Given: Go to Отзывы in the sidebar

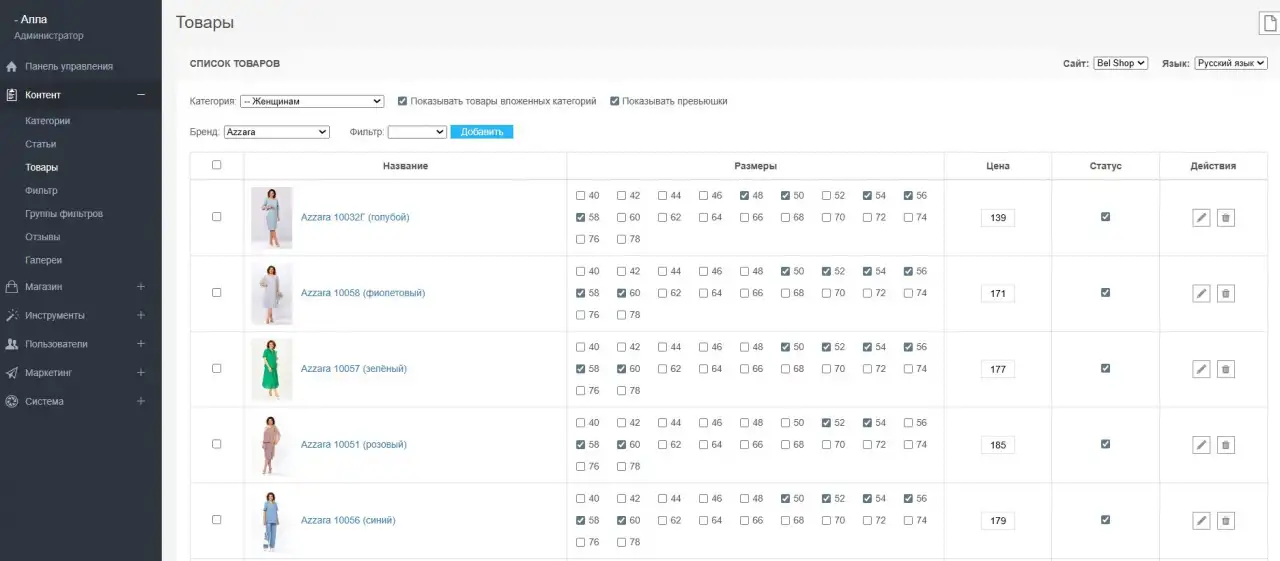Looking at the screenshot, I should click(43, 237).
